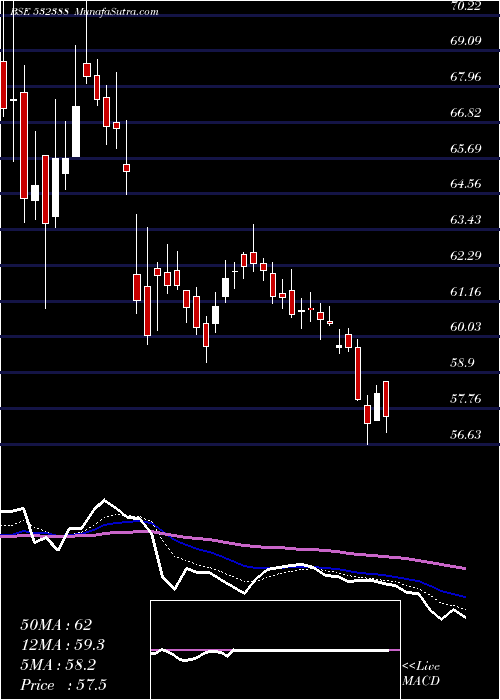
Task: Open the MACD inset chart panel
Action: pyautogui.click(x=275, y=650)
